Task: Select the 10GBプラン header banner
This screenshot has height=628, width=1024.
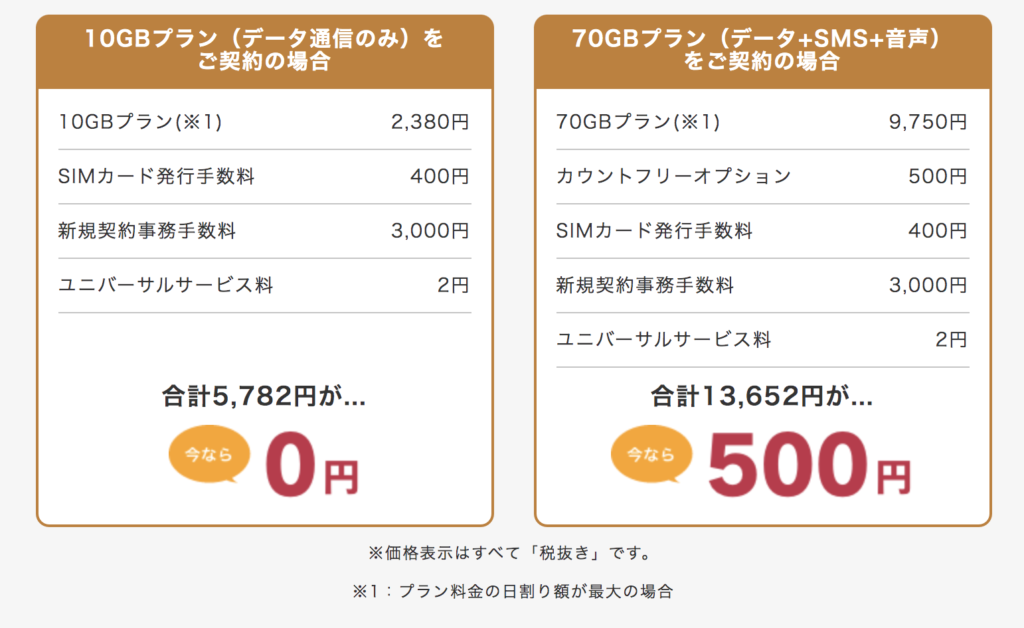Action: [264, 52]
